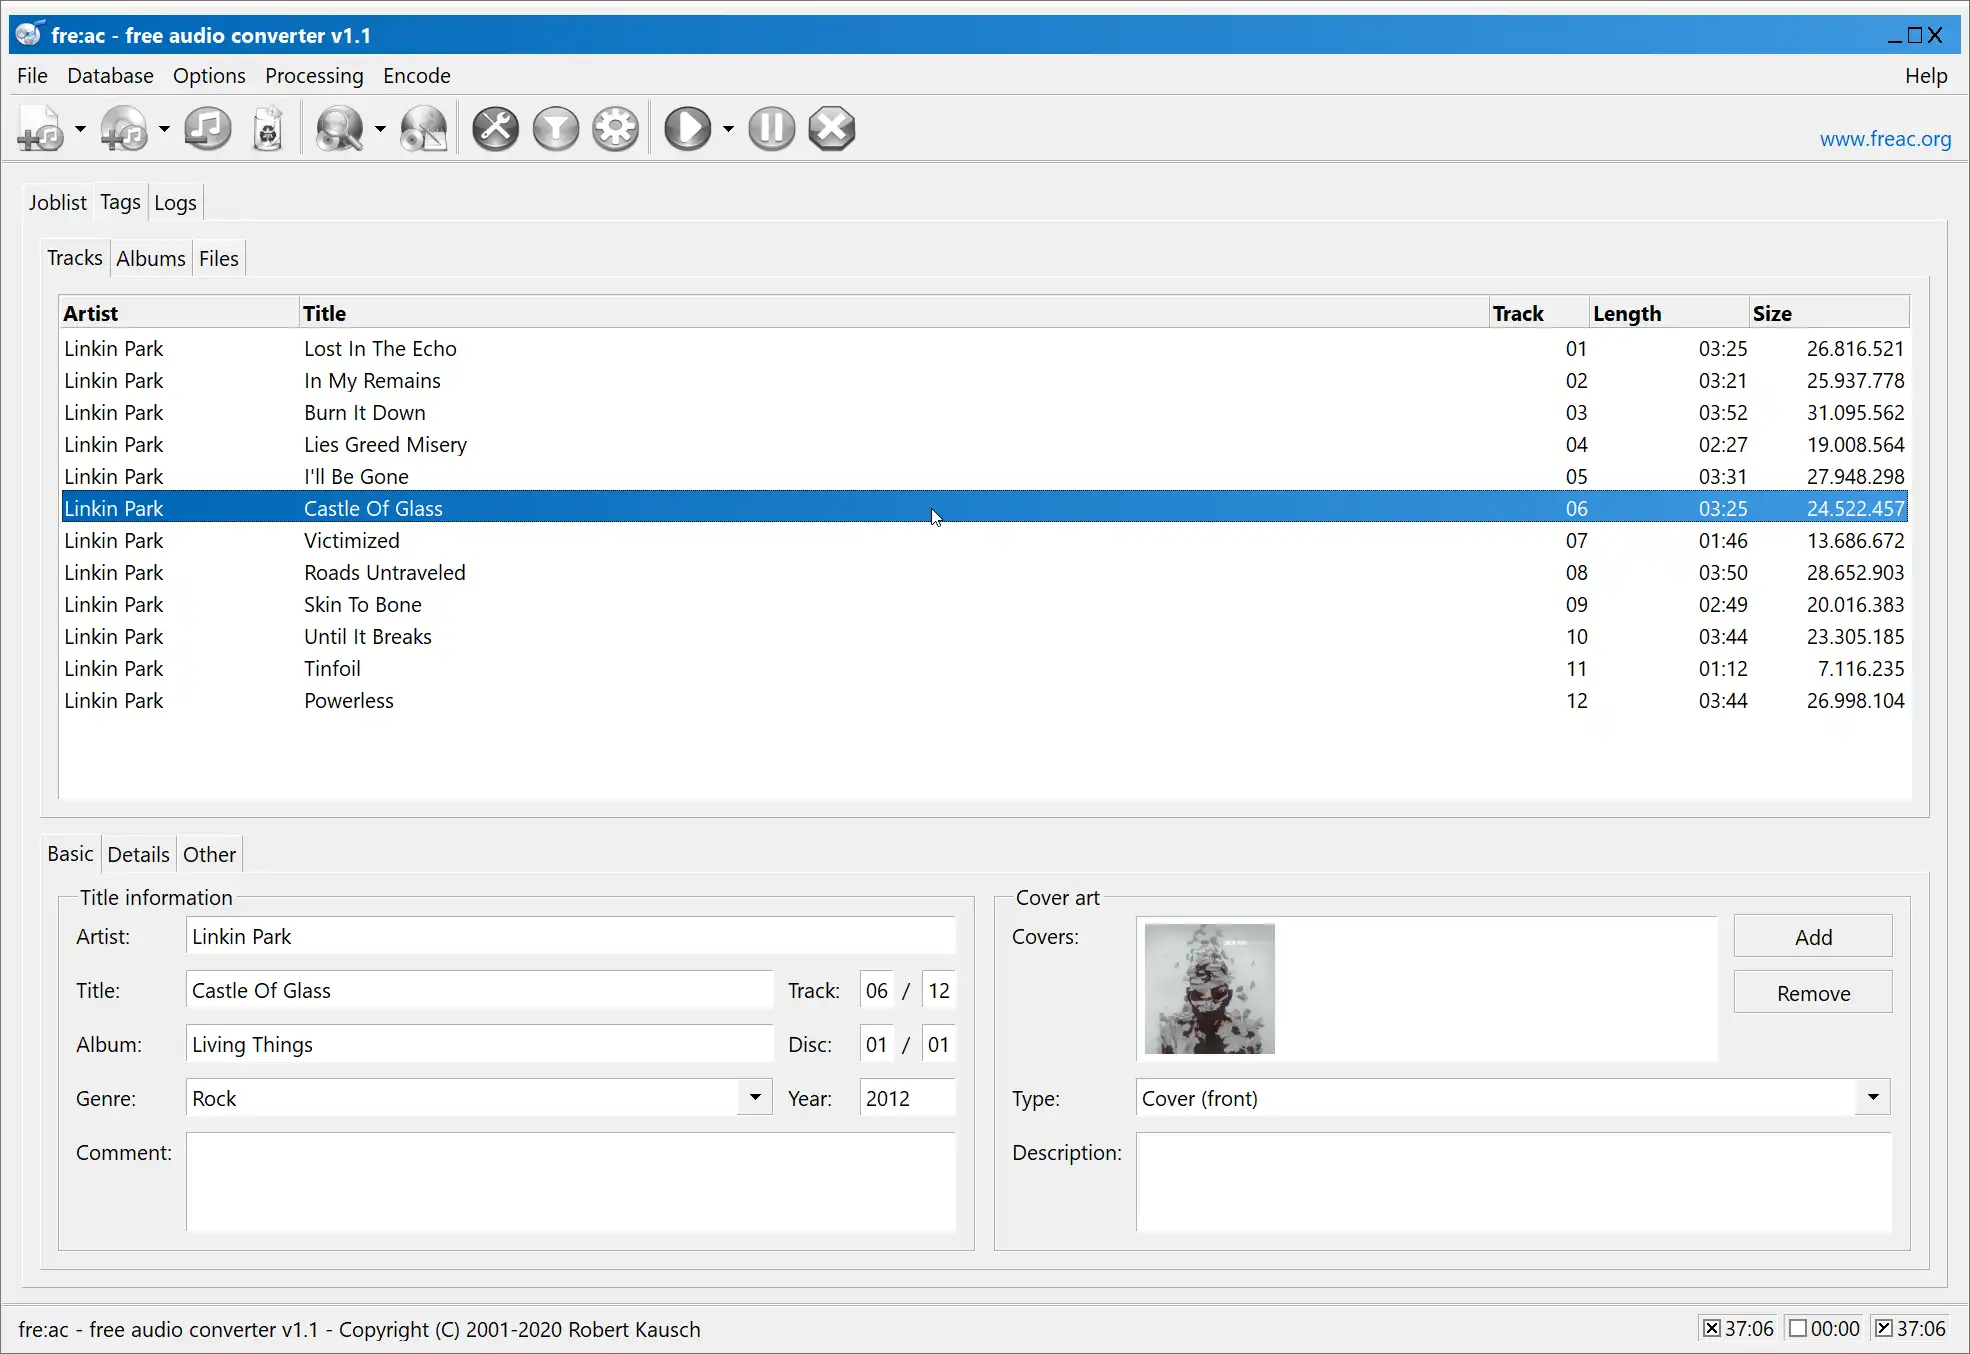Click the album cover art thumbnail

click(1210, 989)
